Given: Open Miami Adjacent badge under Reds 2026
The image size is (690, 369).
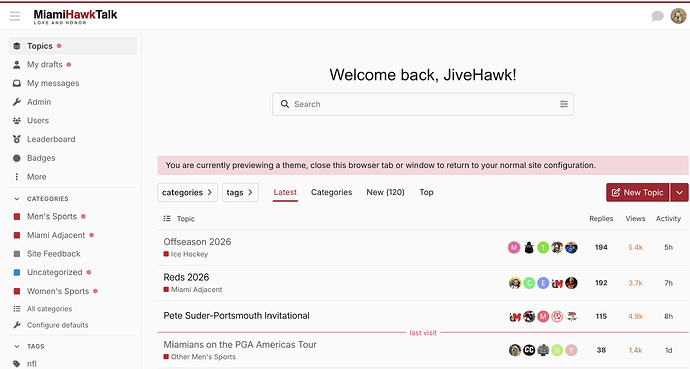Looking at the screenshot, I should click(x=193, y=290).
